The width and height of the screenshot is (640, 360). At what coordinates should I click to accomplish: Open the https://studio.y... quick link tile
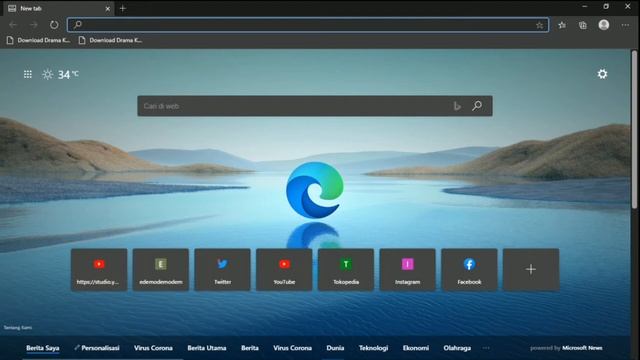click(x=99, y=270)
